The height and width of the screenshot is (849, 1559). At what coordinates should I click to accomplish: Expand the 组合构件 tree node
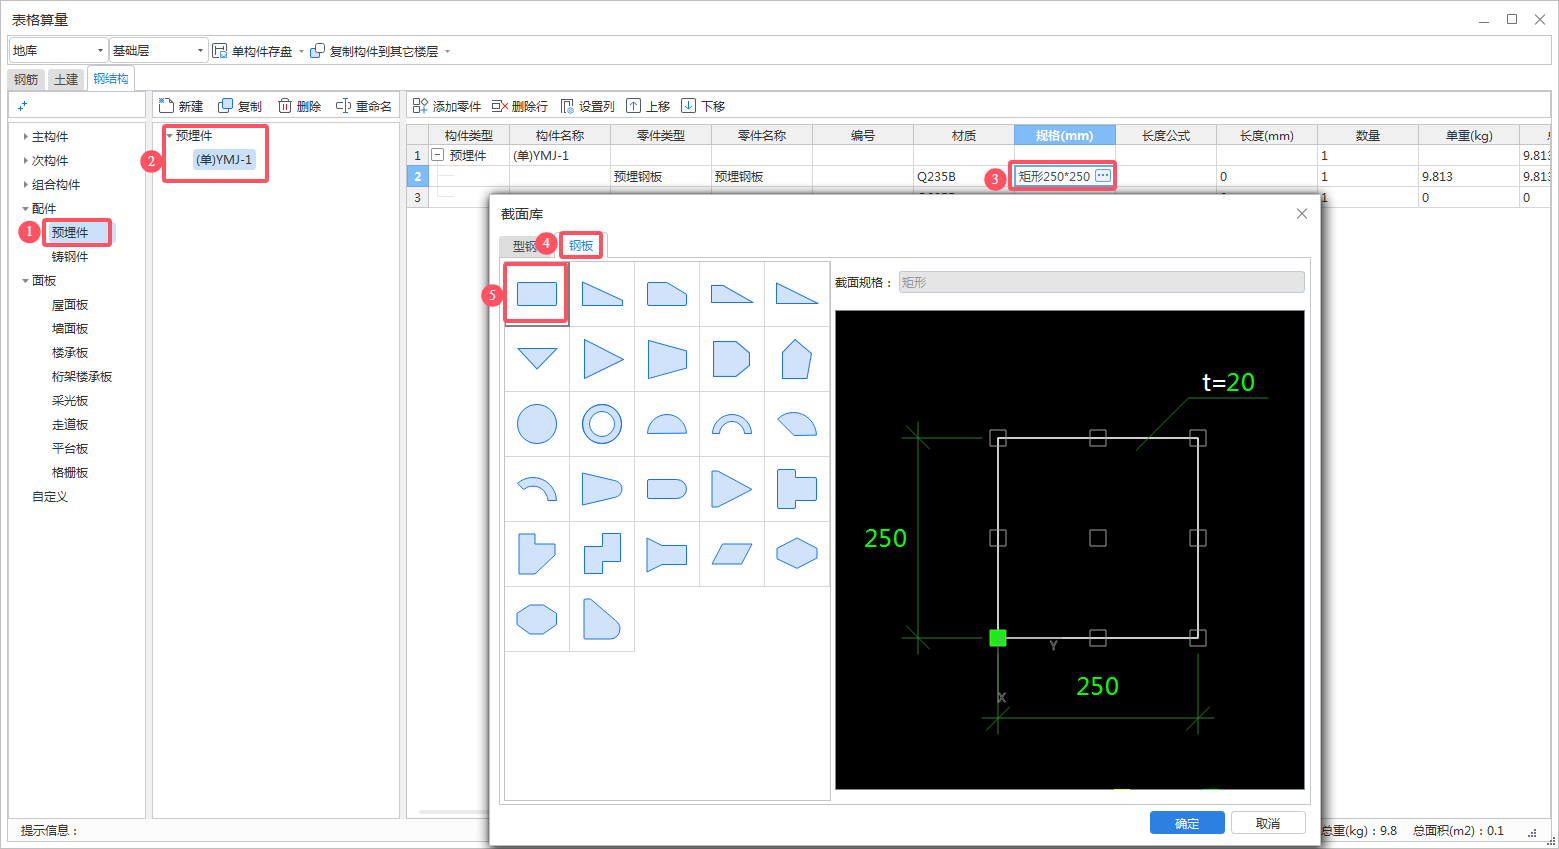pyautogui.click(x=26, y=184)
